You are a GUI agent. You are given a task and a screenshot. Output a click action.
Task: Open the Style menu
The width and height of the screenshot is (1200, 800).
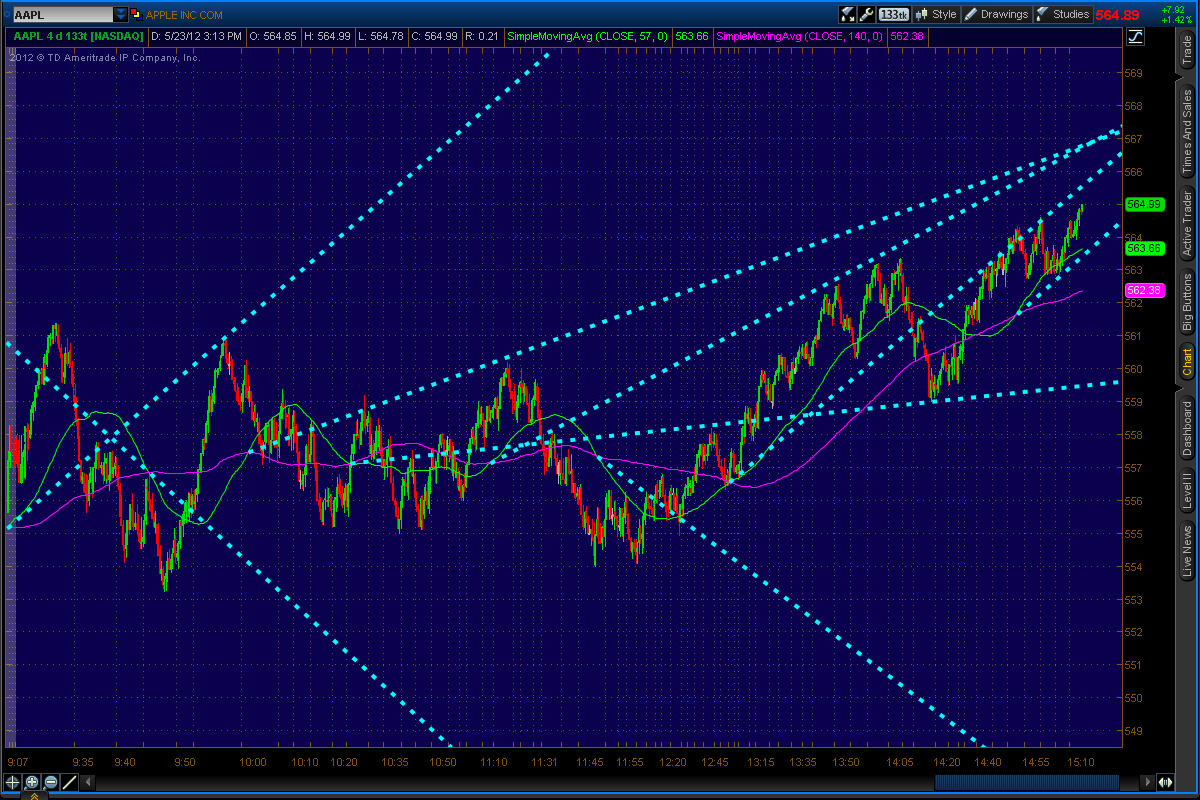click(x=935, y=14)
